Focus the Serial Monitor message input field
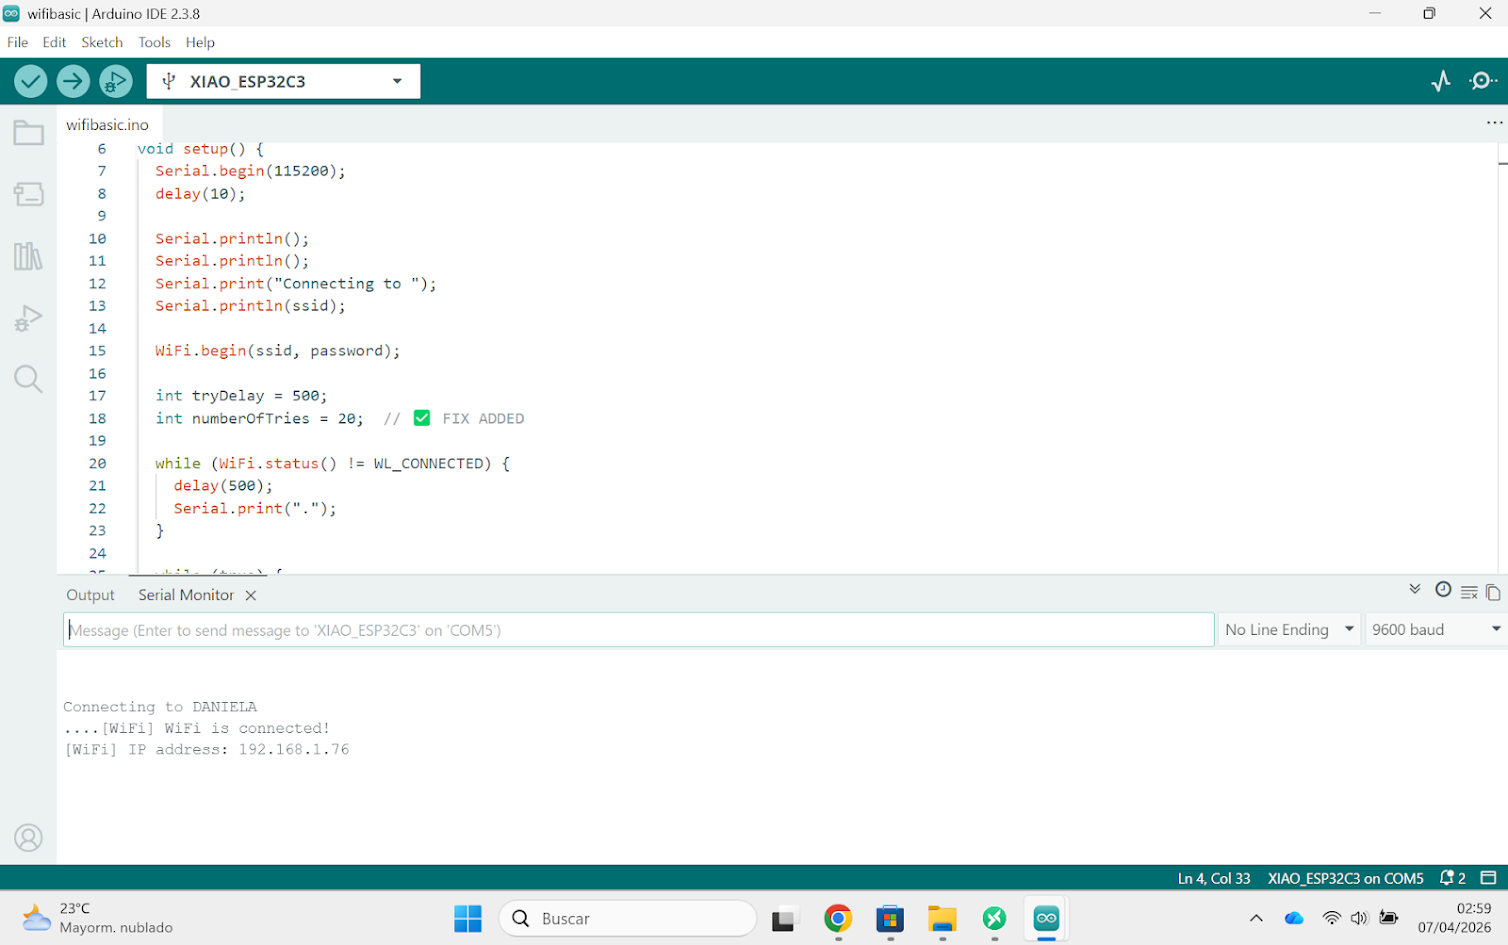 639,630
